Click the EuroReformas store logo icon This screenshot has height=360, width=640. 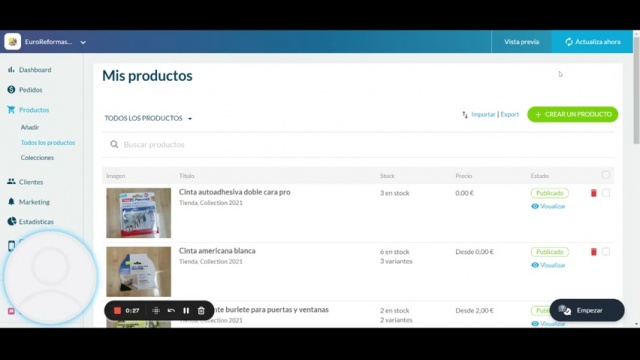[13, 42]
